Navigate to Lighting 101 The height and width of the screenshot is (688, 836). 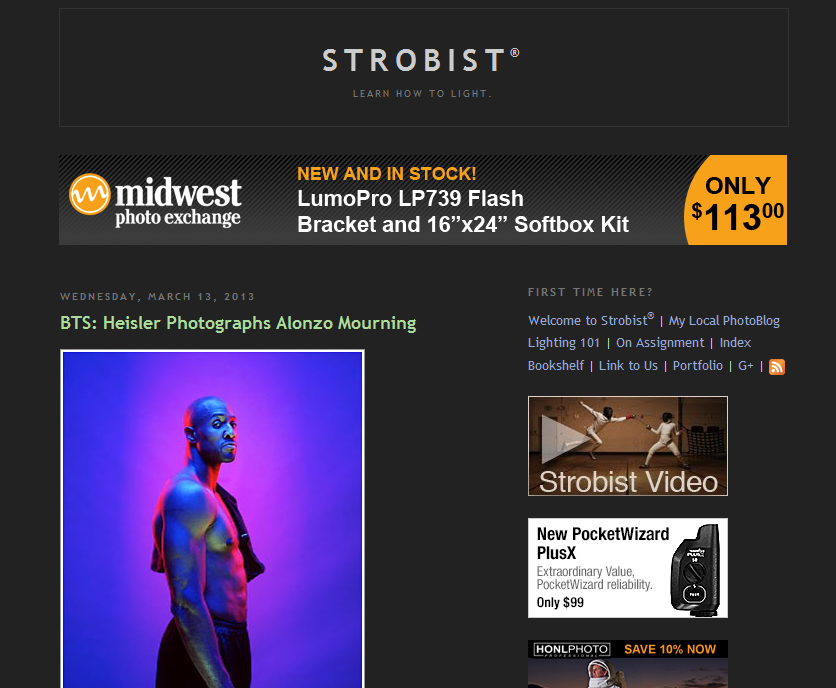pyautogui.click(x=564, y=343)
